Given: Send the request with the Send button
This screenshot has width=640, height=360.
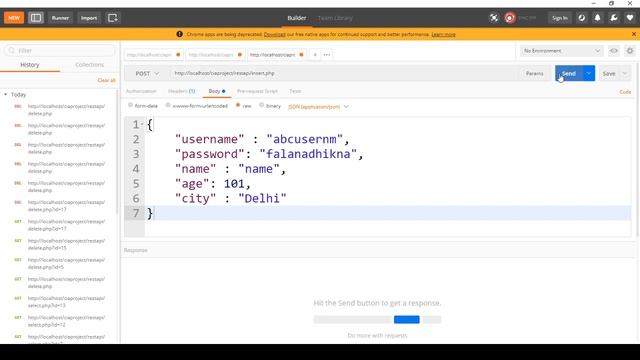Looking at the screenshot, I should 569,73.
